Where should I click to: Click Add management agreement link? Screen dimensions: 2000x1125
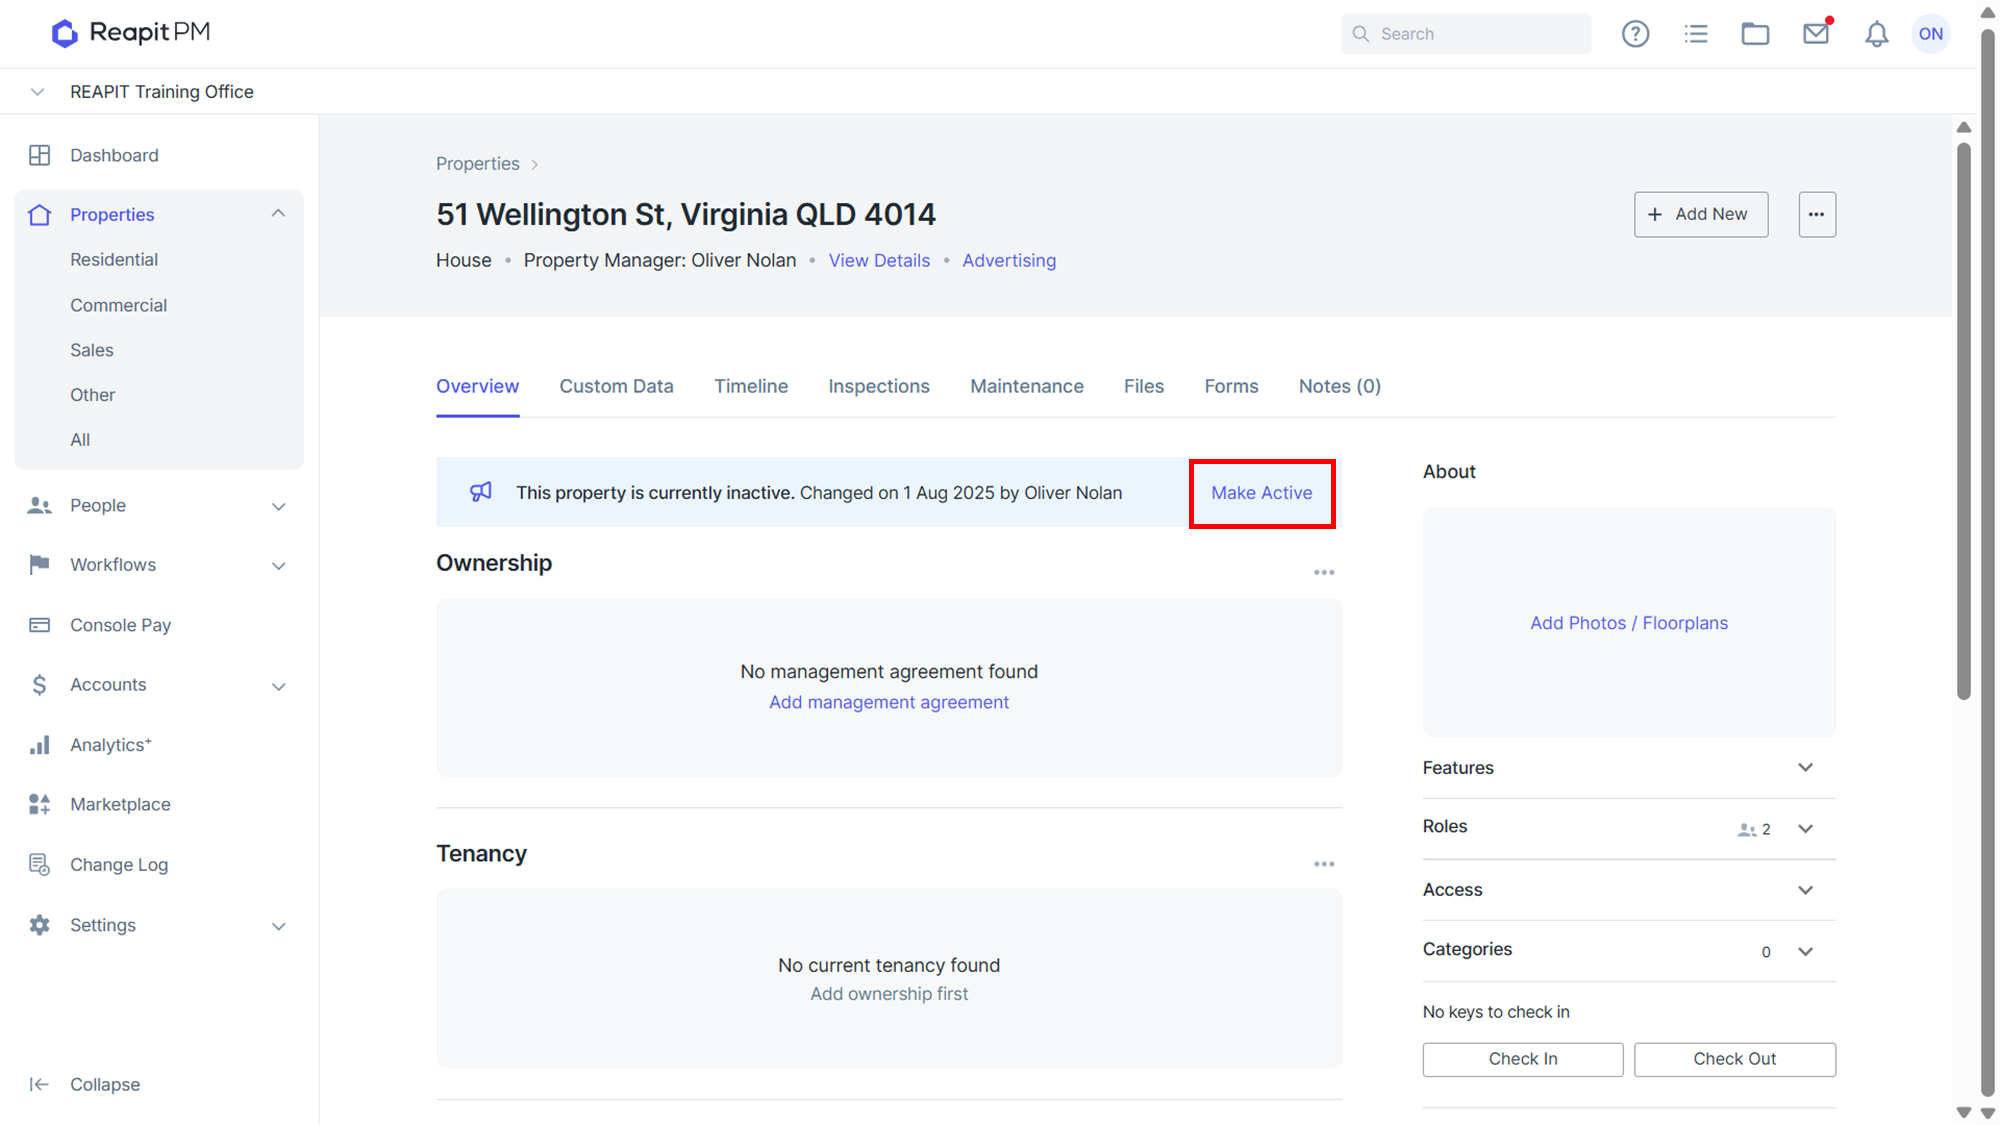click(x=889, y=703)
